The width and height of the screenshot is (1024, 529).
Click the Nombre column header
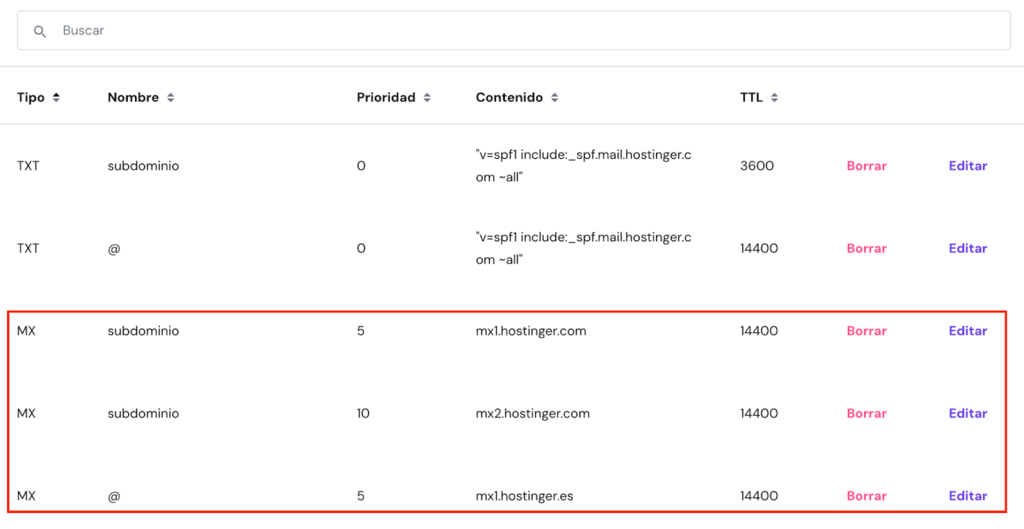(x=133, y=98)
